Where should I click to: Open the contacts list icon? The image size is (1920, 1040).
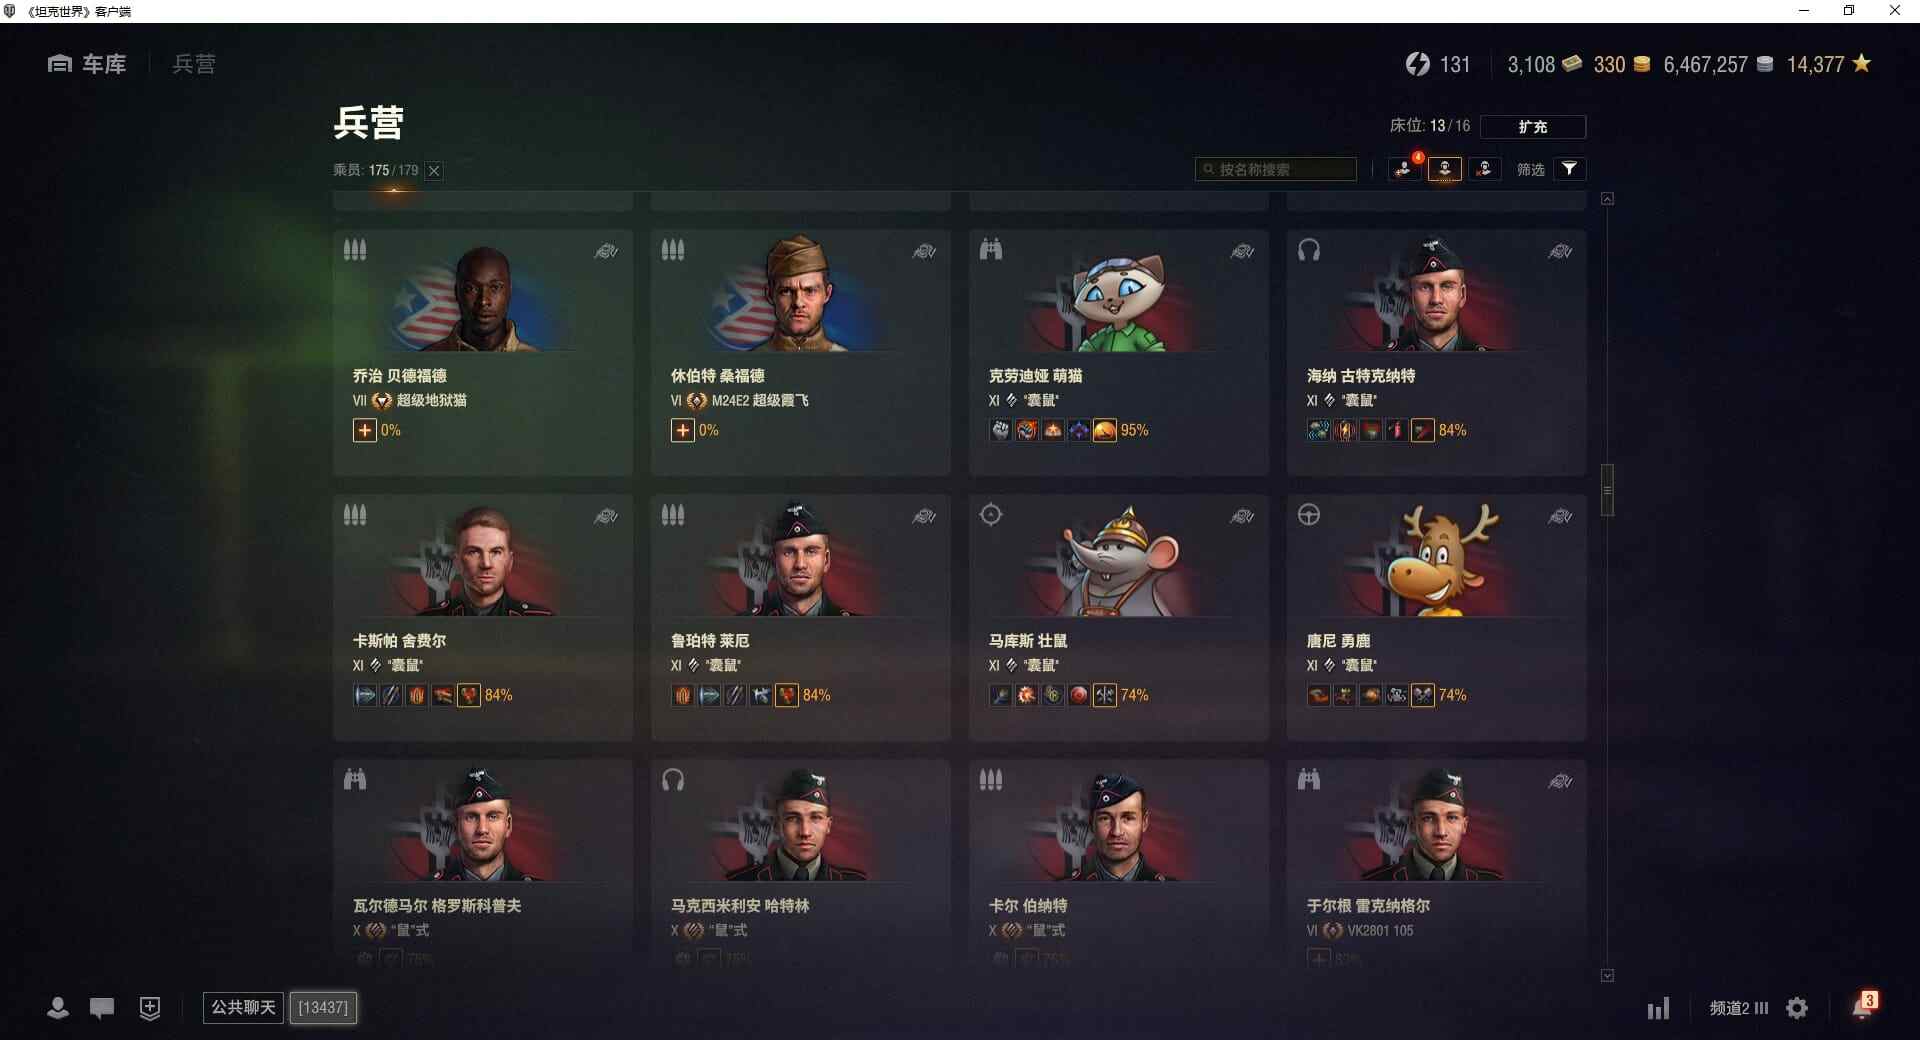(58, 1008)
